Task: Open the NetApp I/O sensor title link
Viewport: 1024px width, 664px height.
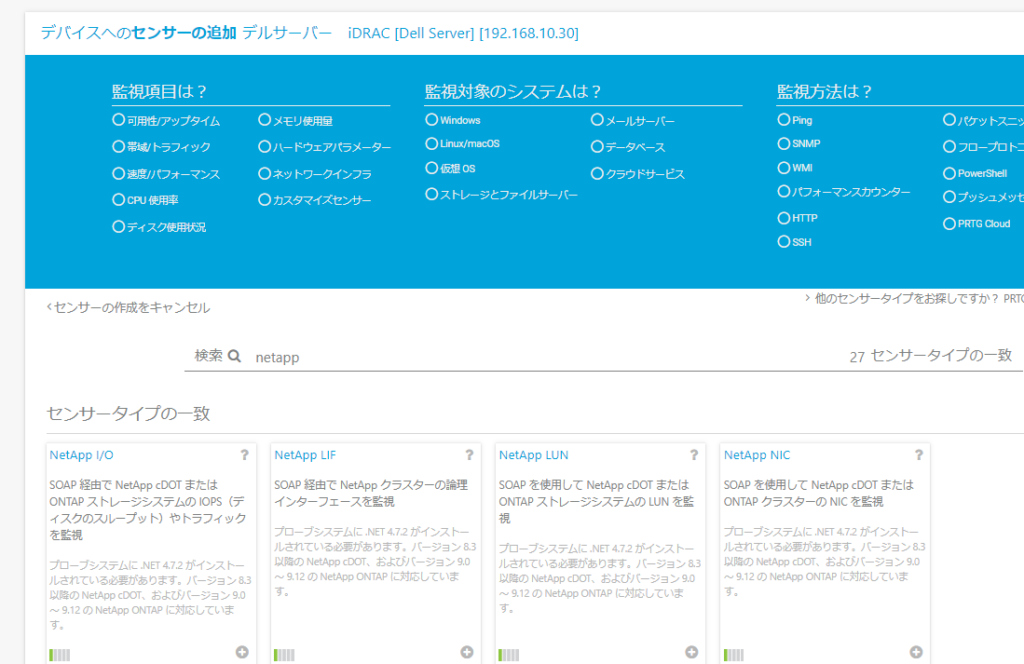Action: click(x=81, y=455)
